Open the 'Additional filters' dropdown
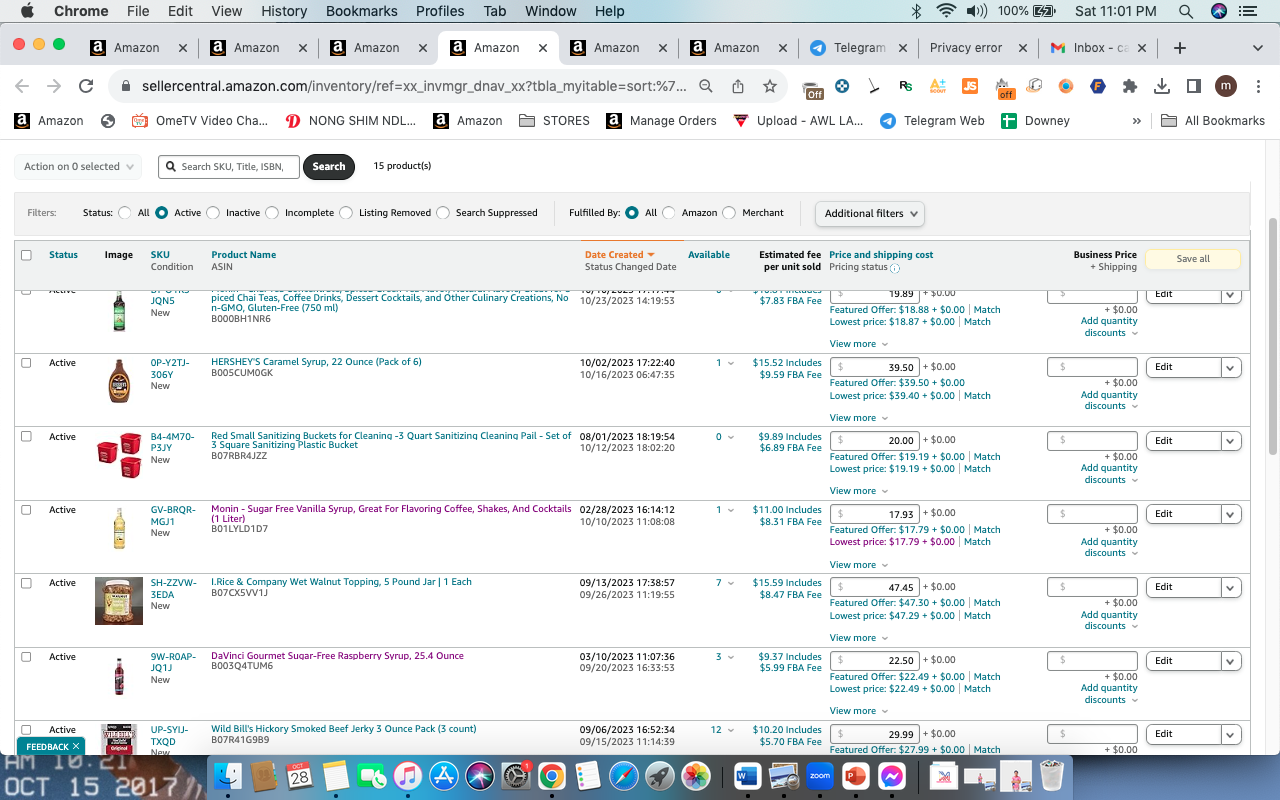Screen dimensions: 1280x800 (870, 213)
